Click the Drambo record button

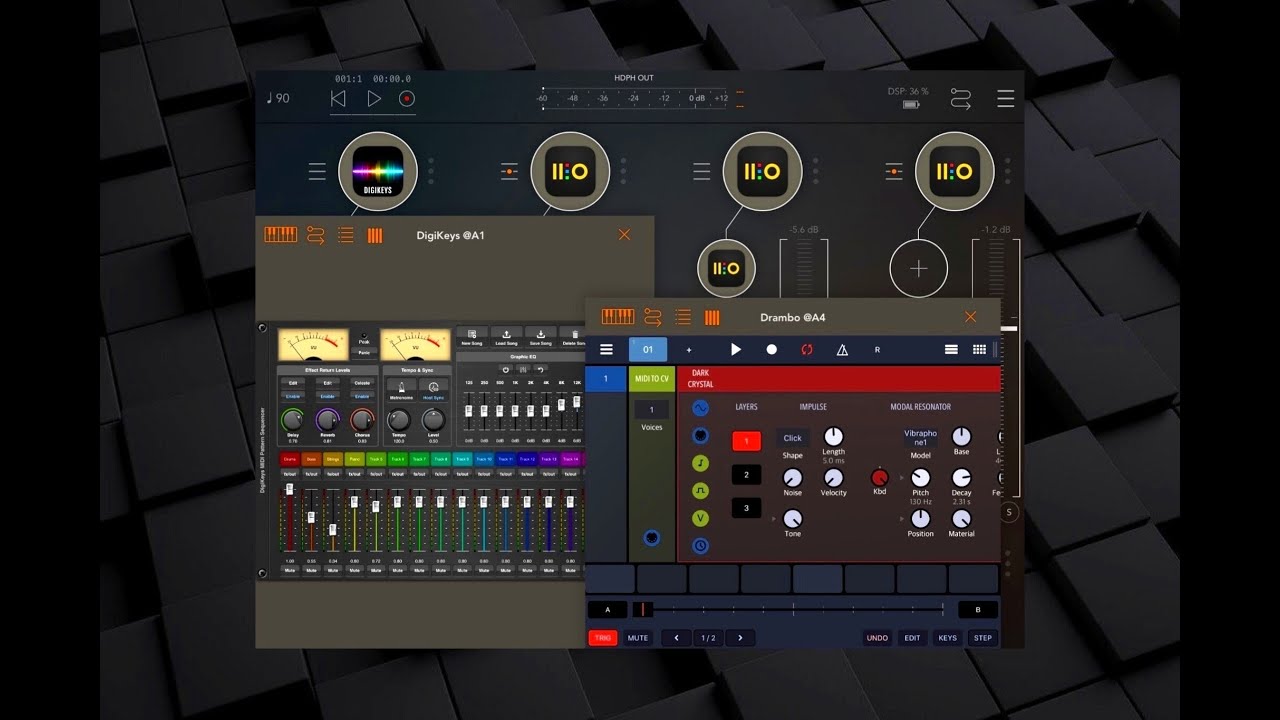[771, 349]
